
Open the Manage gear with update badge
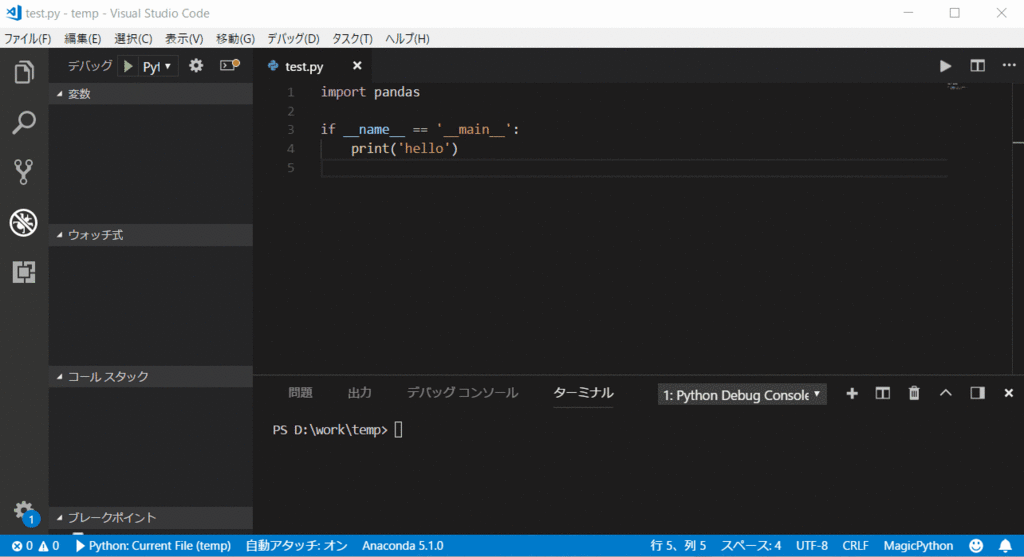click(25, 513)
